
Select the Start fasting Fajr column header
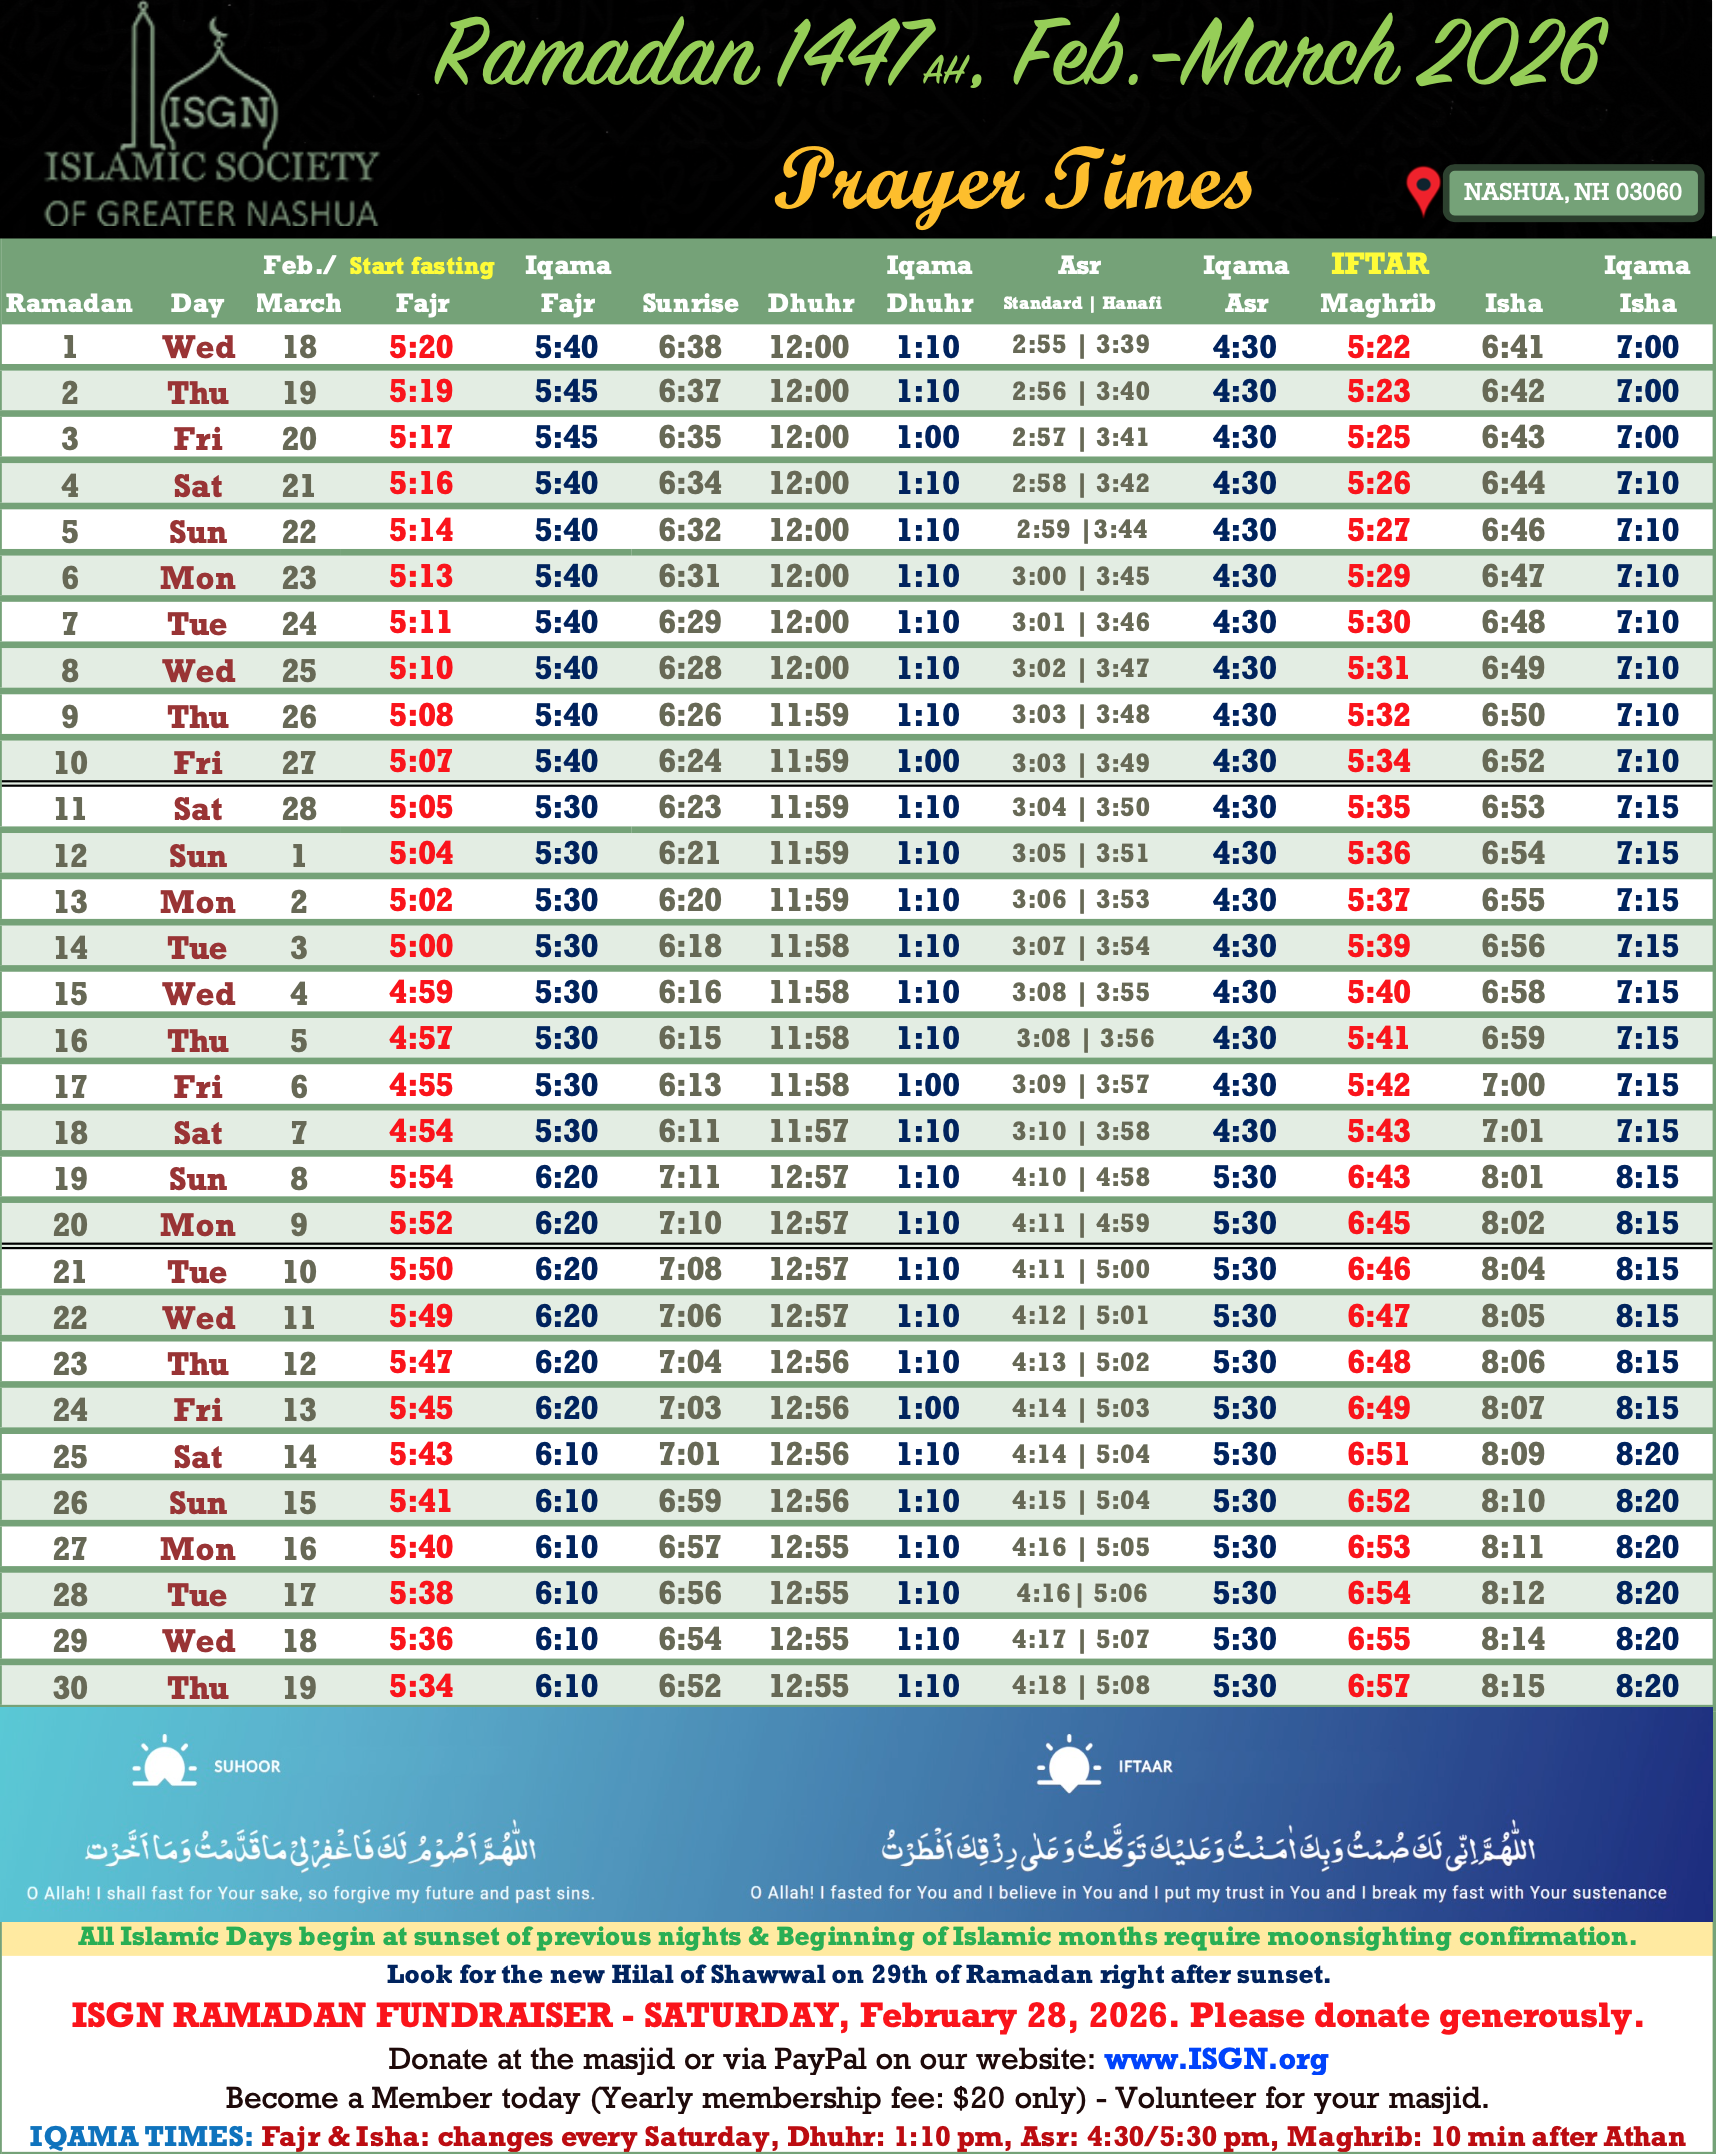(421, 283)
